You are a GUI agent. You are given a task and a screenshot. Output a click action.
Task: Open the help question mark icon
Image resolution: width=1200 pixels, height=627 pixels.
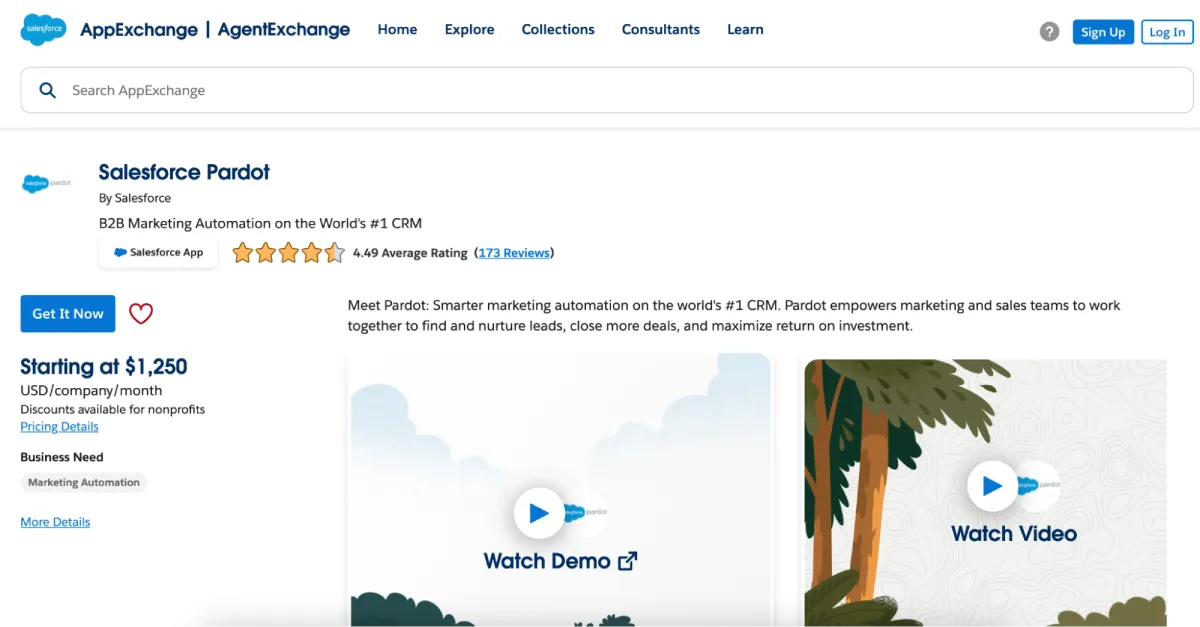pyautogui.click(x=1048, y=31)
